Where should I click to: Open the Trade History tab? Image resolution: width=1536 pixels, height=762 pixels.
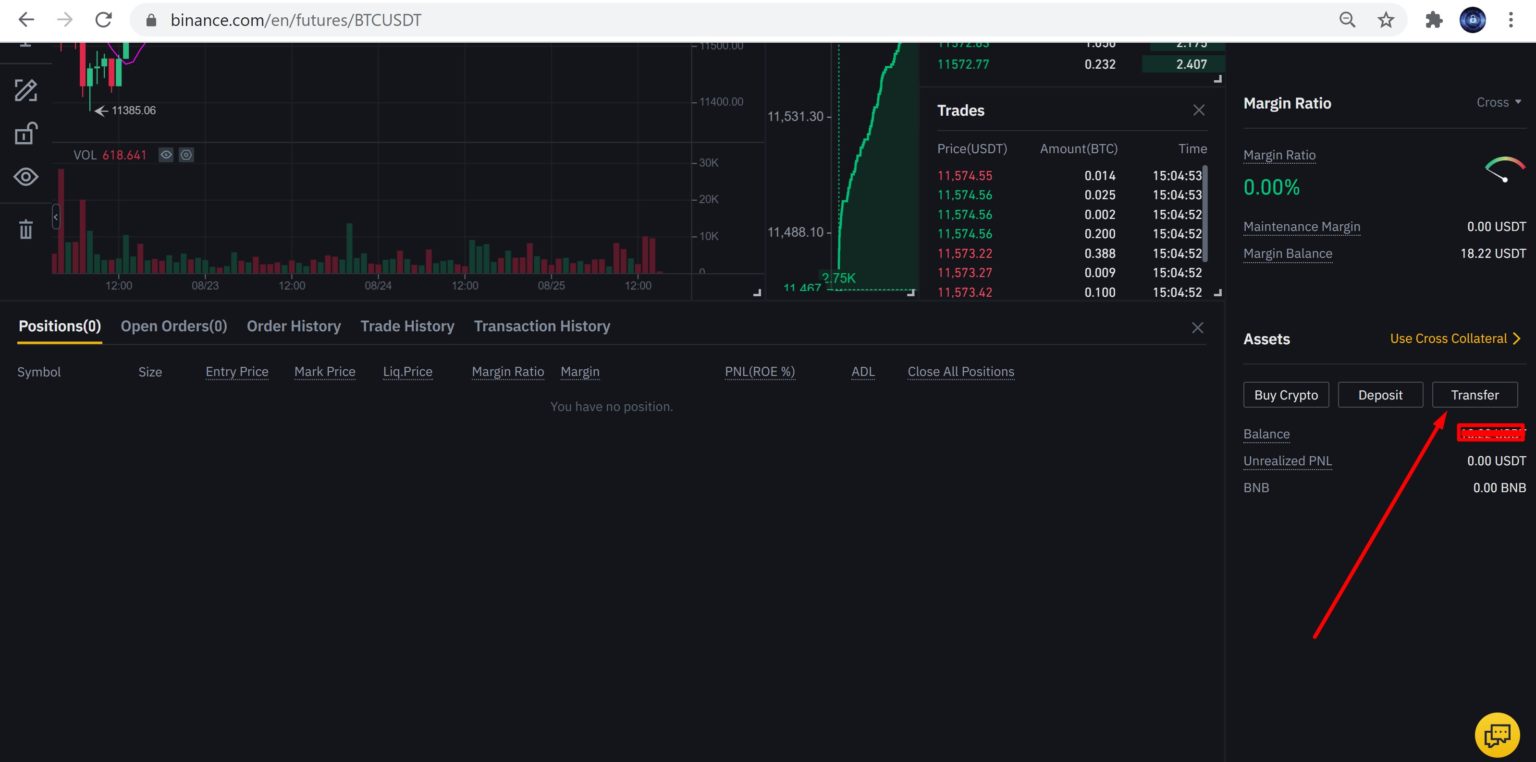[x=407, y=326]
